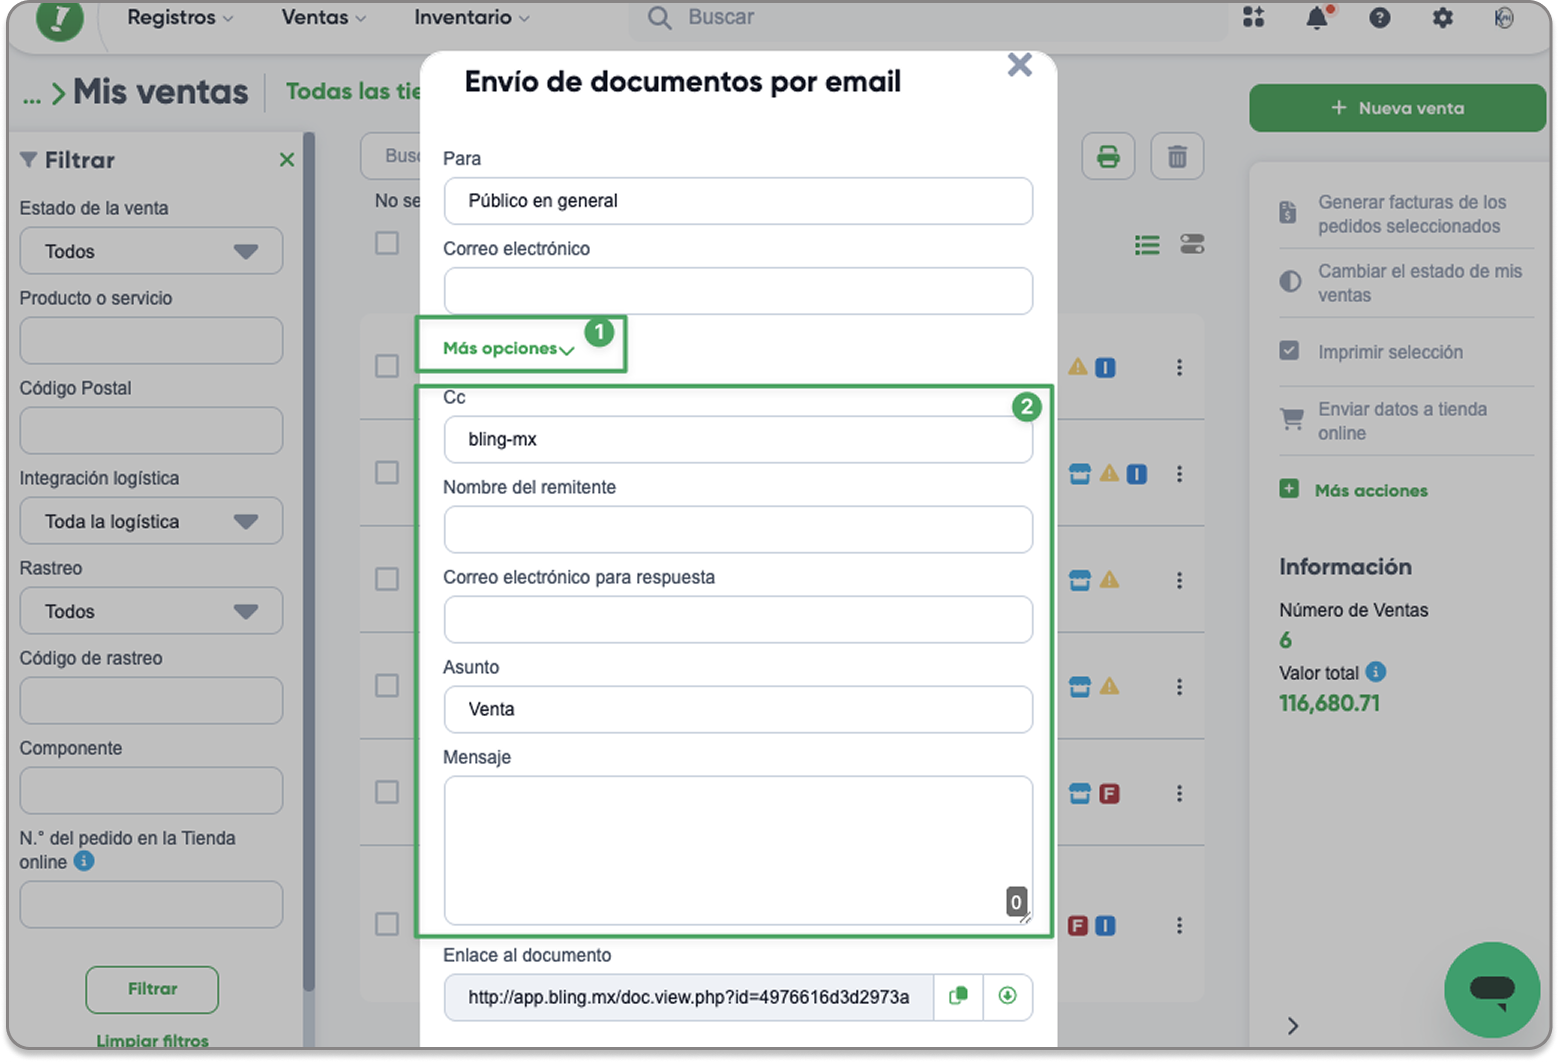Image resolution: width=1559 pixels, height=1062 pixels.
Task: Click Enviar datos a tienda online
Action: 1407,421
